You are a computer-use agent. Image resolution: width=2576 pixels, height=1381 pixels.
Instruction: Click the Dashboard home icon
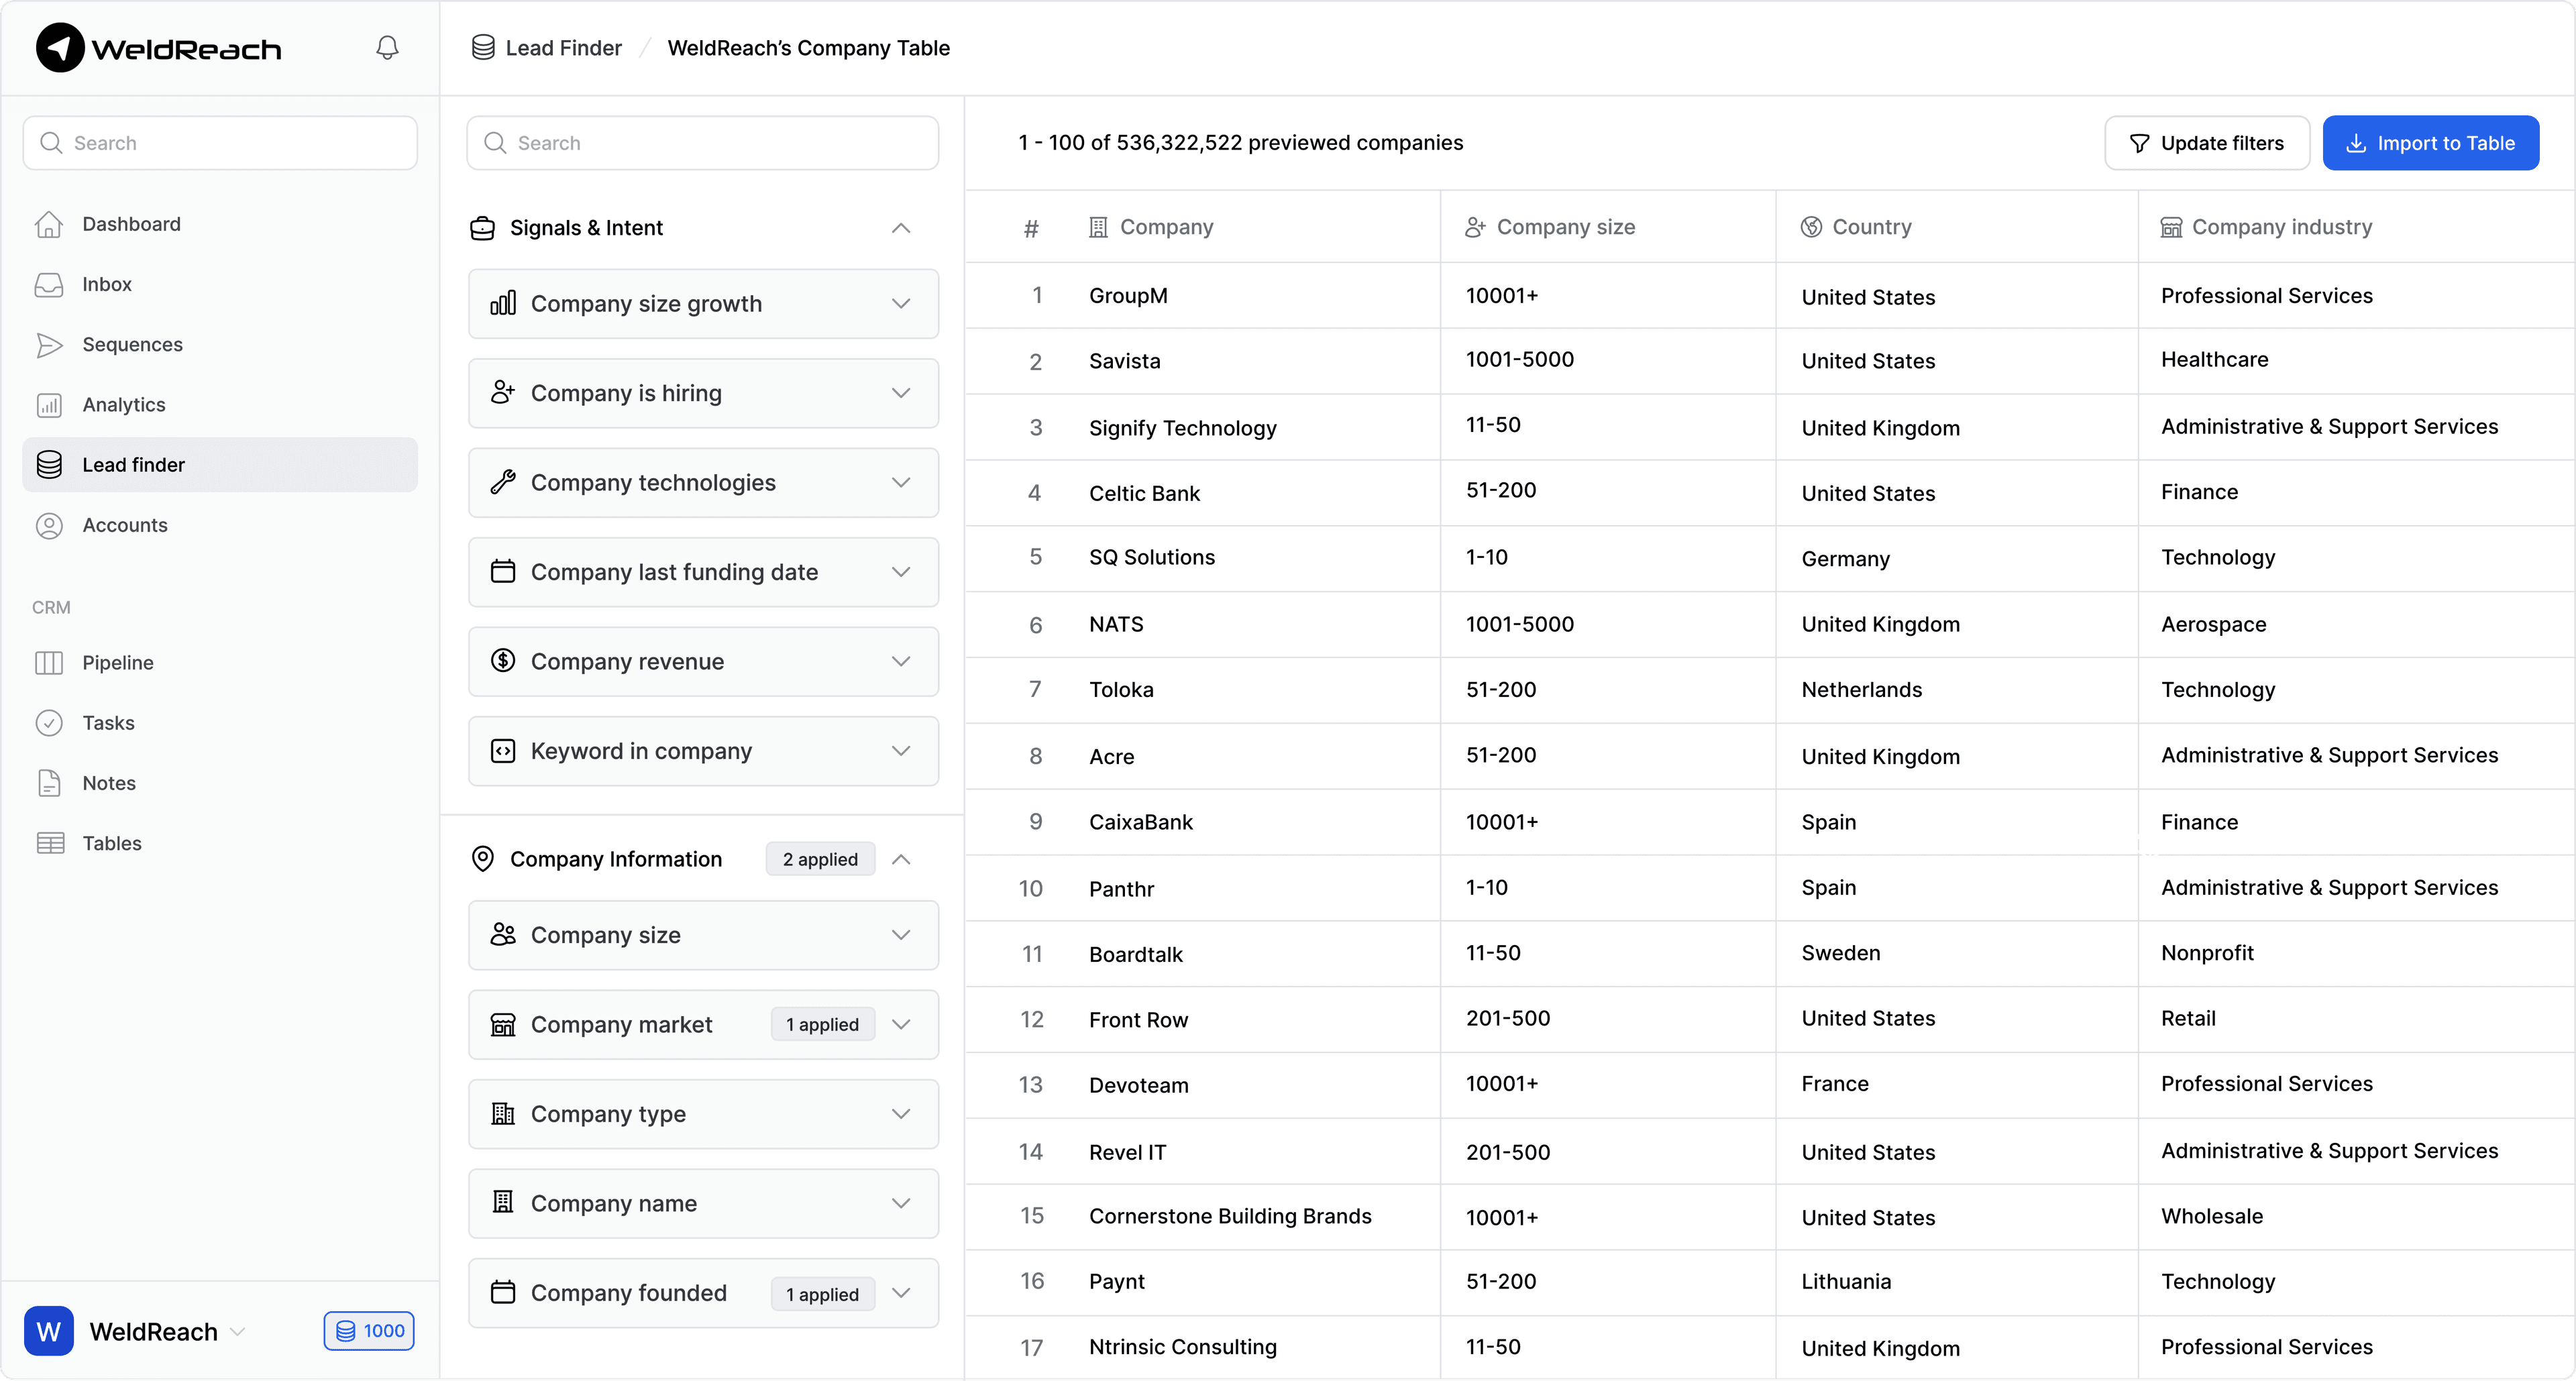[49, 224]
